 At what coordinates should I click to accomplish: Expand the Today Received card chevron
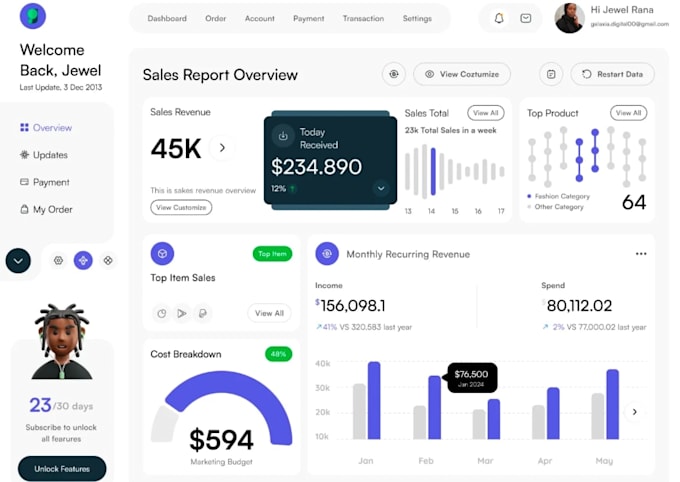pos(381,188)
